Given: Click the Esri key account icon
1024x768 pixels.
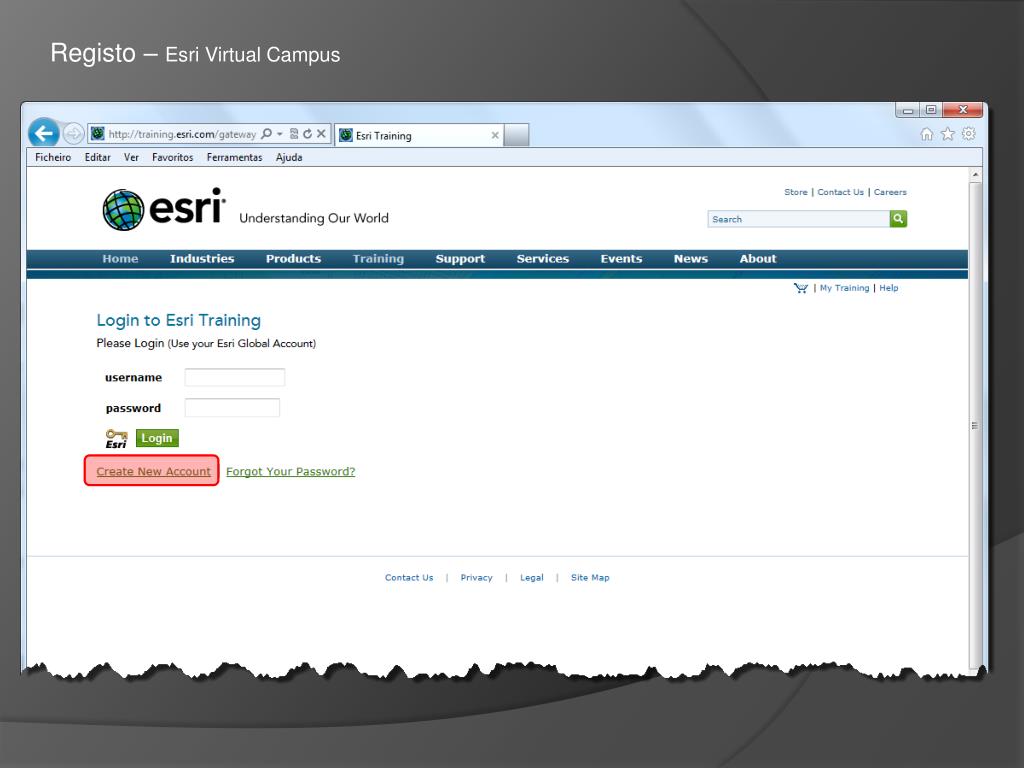Looking at the screenshot, I should click(116, 438).
